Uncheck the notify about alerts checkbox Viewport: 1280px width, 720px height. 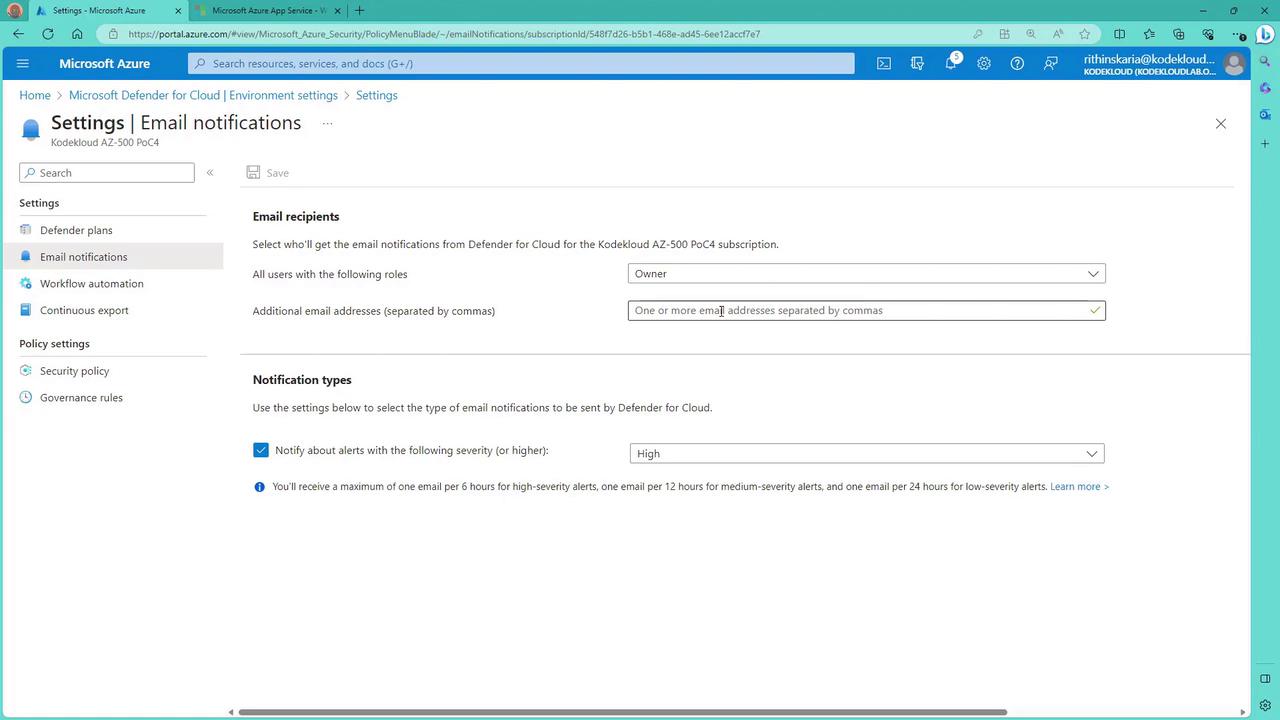261,451
